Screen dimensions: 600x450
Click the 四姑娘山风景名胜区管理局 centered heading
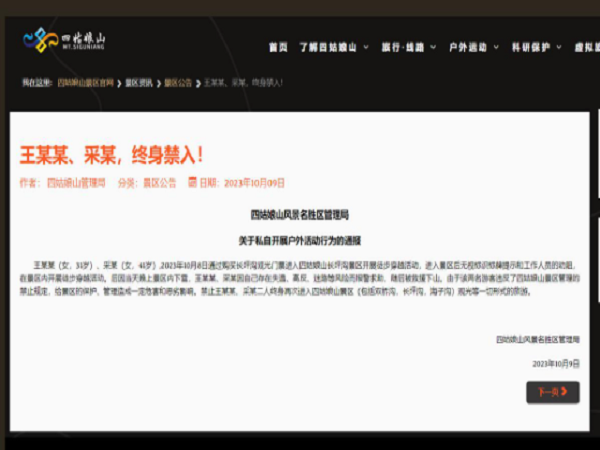pos(299,215)
